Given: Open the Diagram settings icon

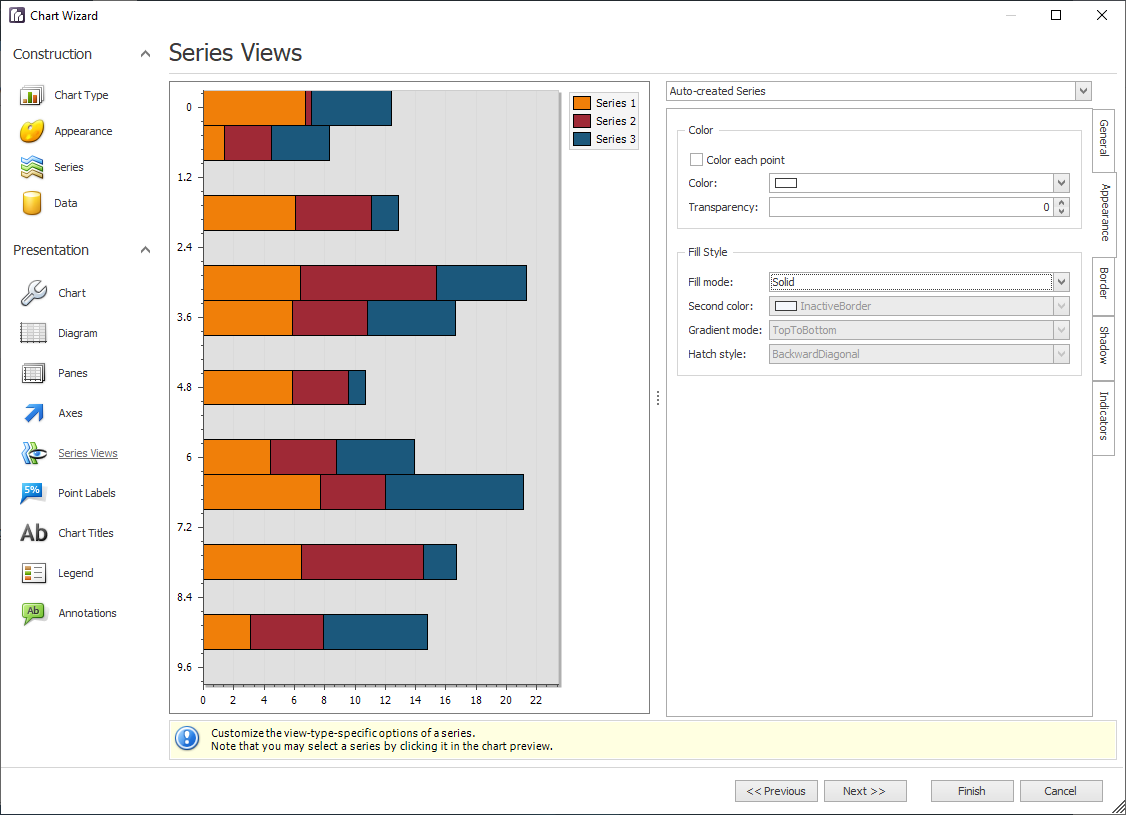Looking at the screenshot, I should [33, 332].
